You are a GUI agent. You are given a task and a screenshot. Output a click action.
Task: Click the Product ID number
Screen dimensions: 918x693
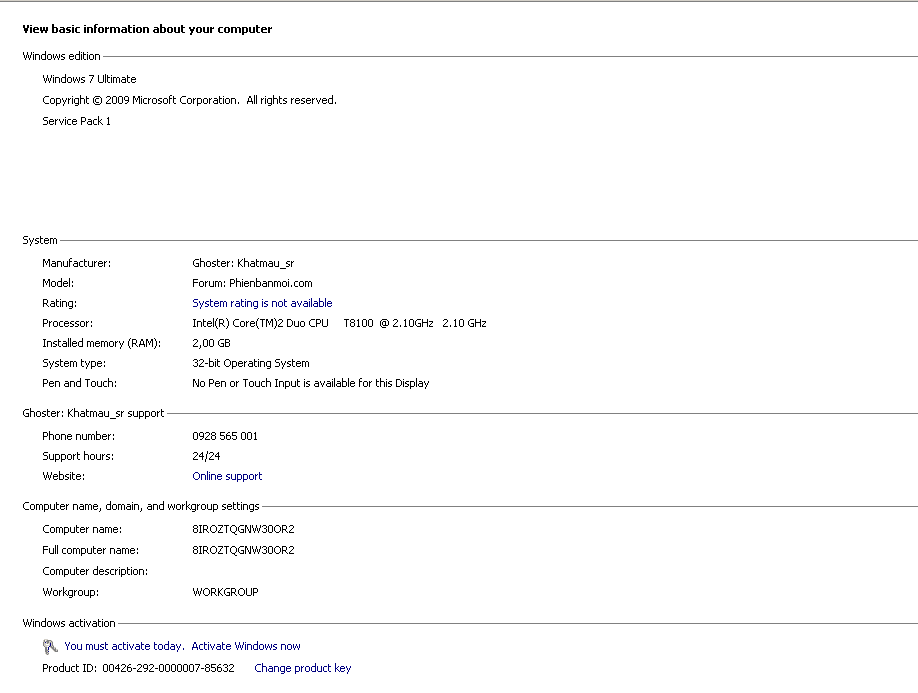[168, 668]
